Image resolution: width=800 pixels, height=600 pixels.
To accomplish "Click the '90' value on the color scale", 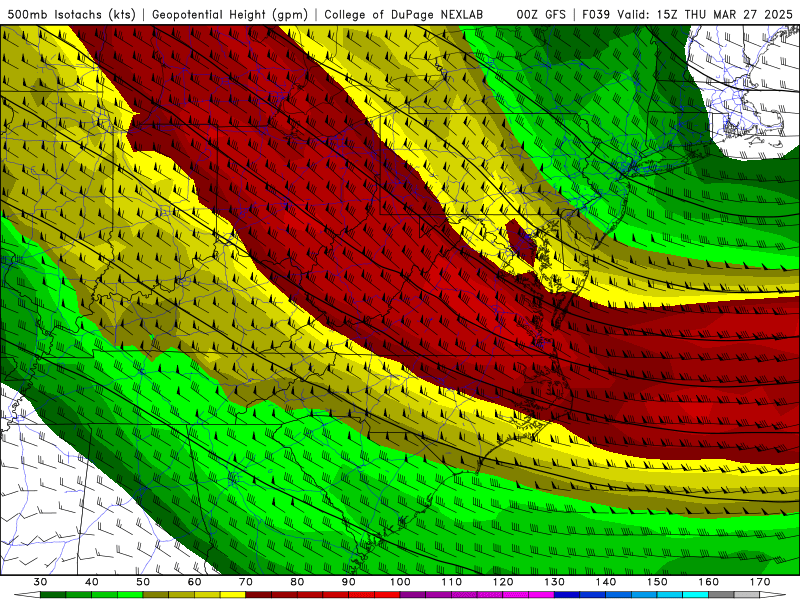I will [348, 582].
